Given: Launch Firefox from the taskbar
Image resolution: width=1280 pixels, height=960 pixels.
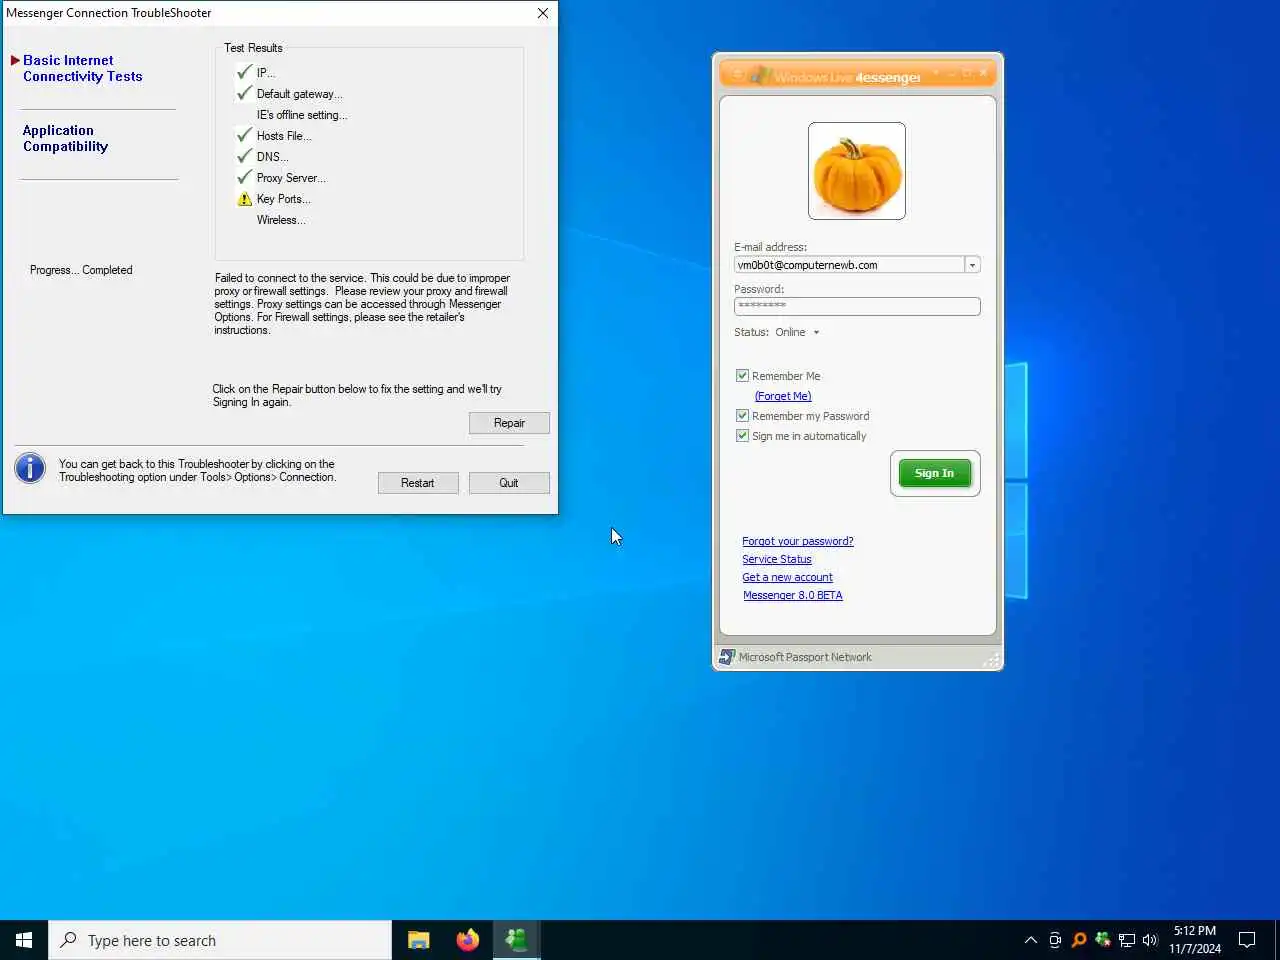Looking at the screenshot, I should [x=467, y=940].
